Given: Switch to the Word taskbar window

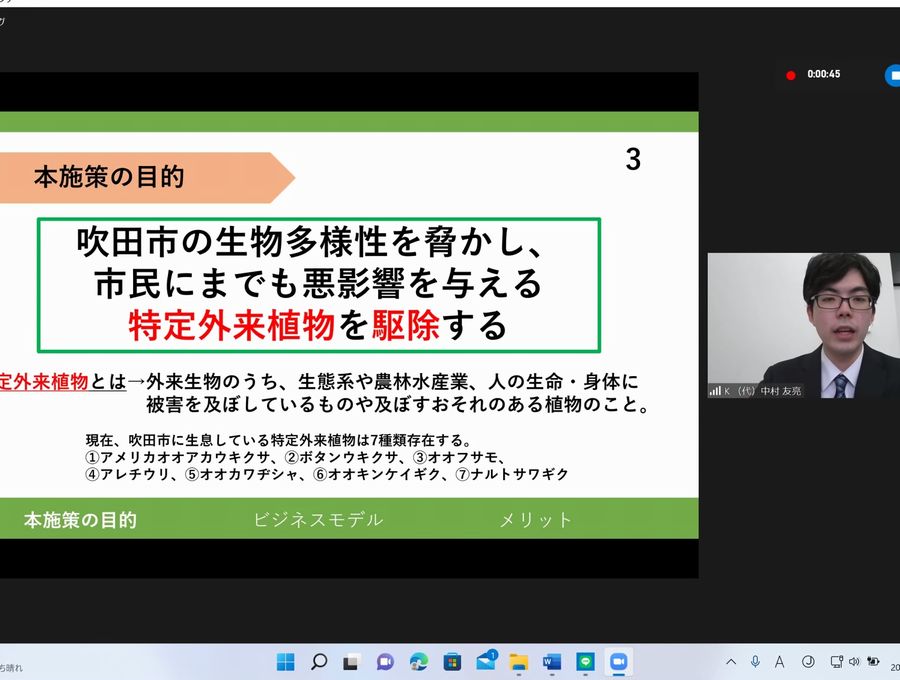Looking at the screenshot, I should (552, 662).
